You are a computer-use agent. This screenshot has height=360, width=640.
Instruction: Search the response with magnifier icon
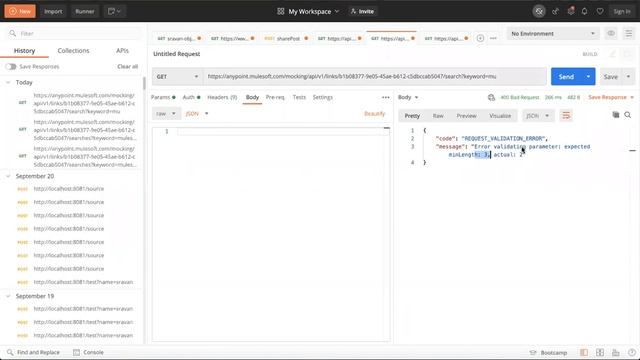pos(628,115)
